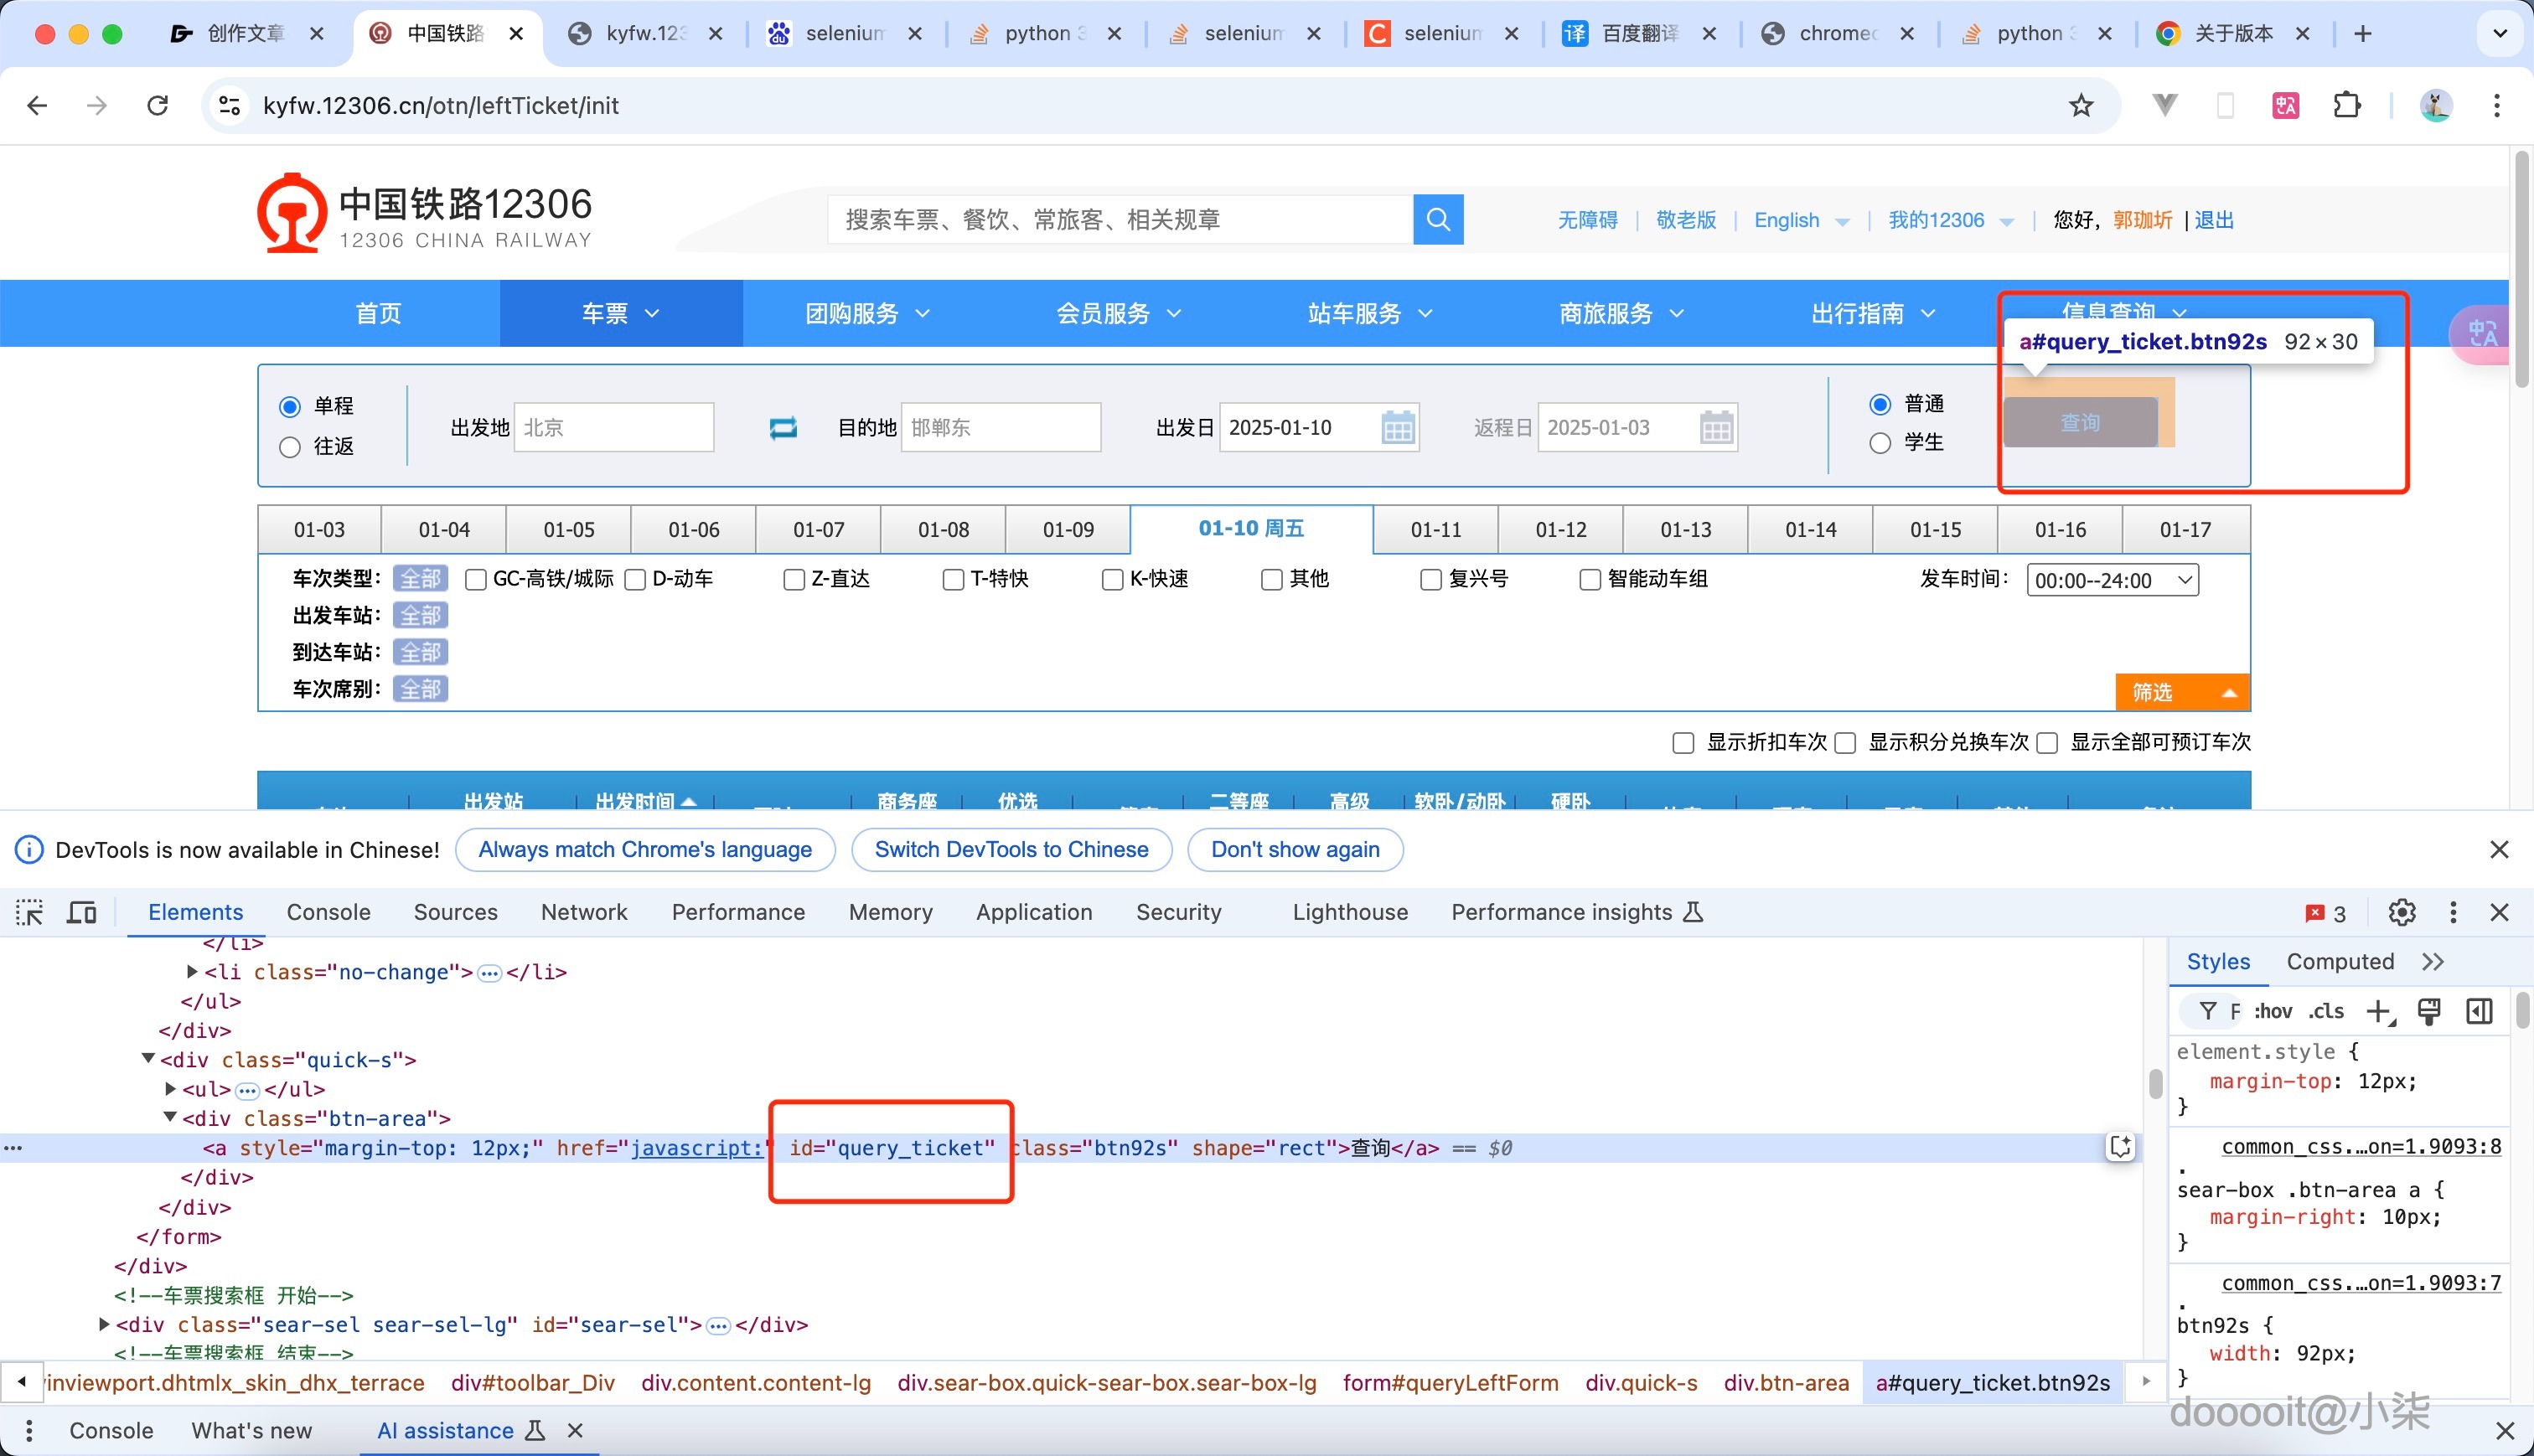Screen dimensions: 2534x1456
Task: Click the swap stations exchange icon
Action: click(x=784, y=427)
